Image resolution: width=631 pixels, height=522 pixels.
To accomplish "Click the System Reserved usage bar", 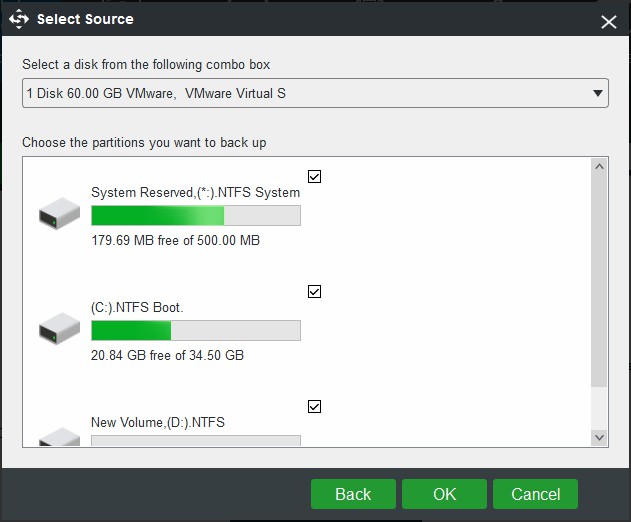I will pyautogui.click(x=195, y=216).
